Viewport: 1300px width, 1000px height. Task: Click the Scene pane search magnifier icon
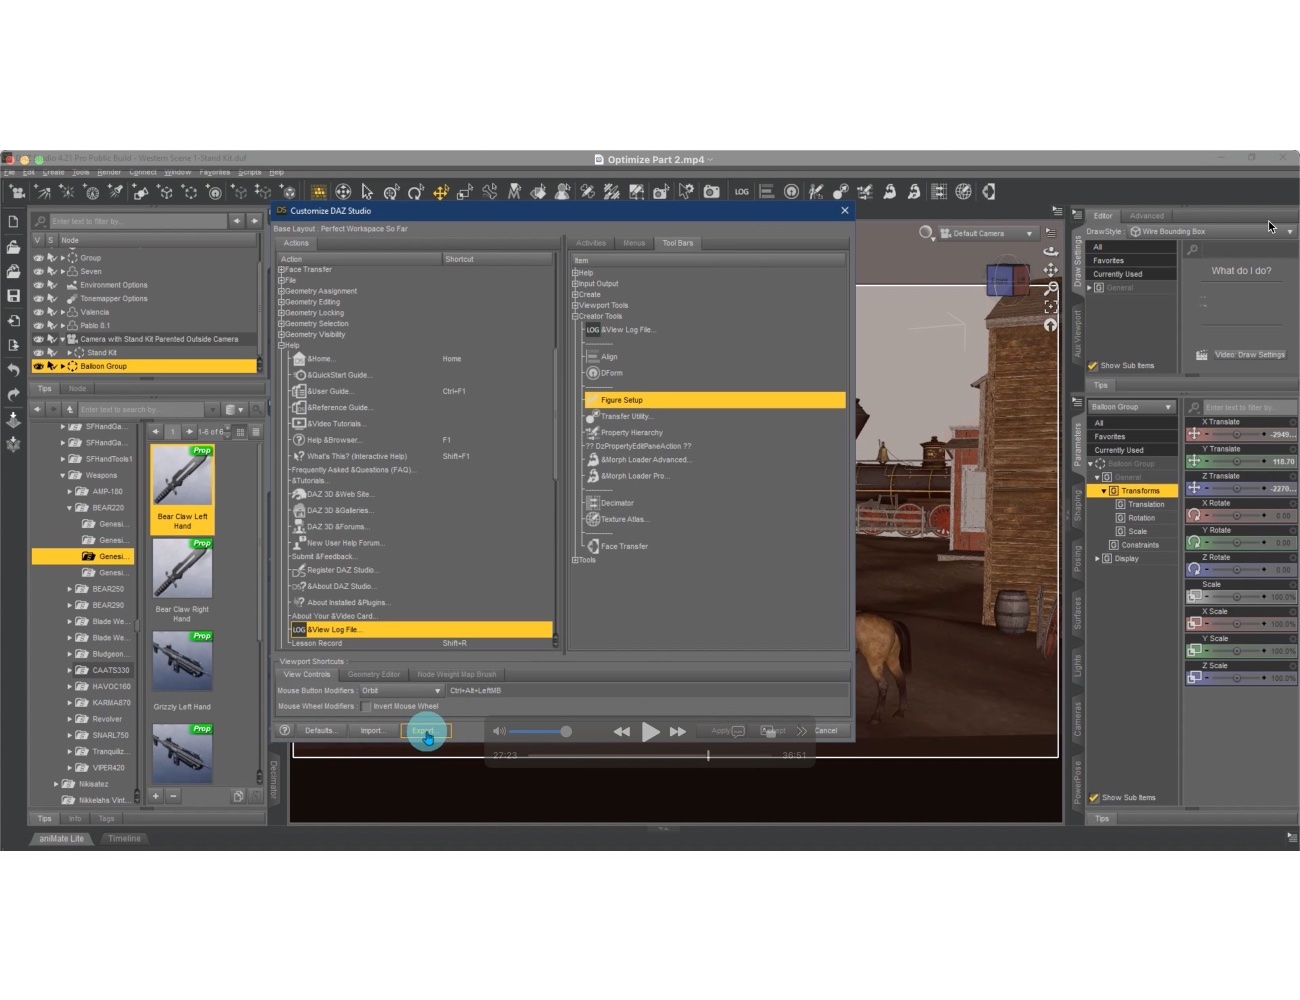pyautogui.click(x=40, y=222)
